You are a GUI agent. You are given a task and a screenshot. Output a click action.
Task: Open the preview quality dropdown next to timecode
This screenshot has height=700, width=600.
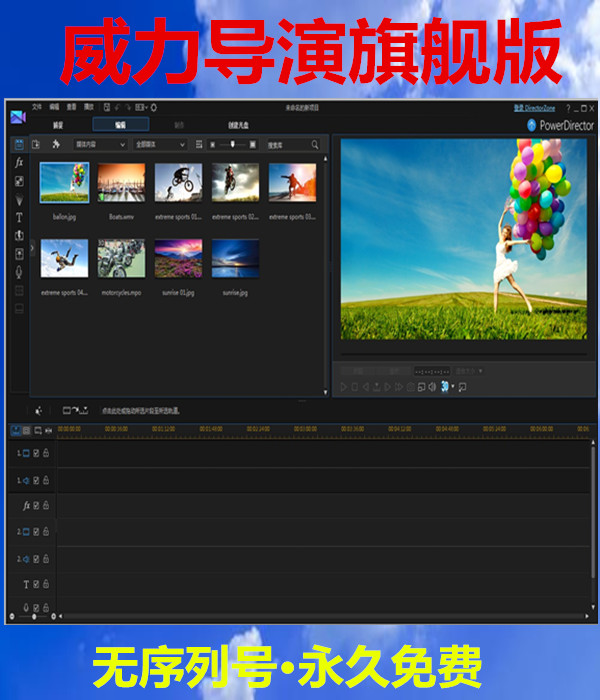click(x=469, y=371)
